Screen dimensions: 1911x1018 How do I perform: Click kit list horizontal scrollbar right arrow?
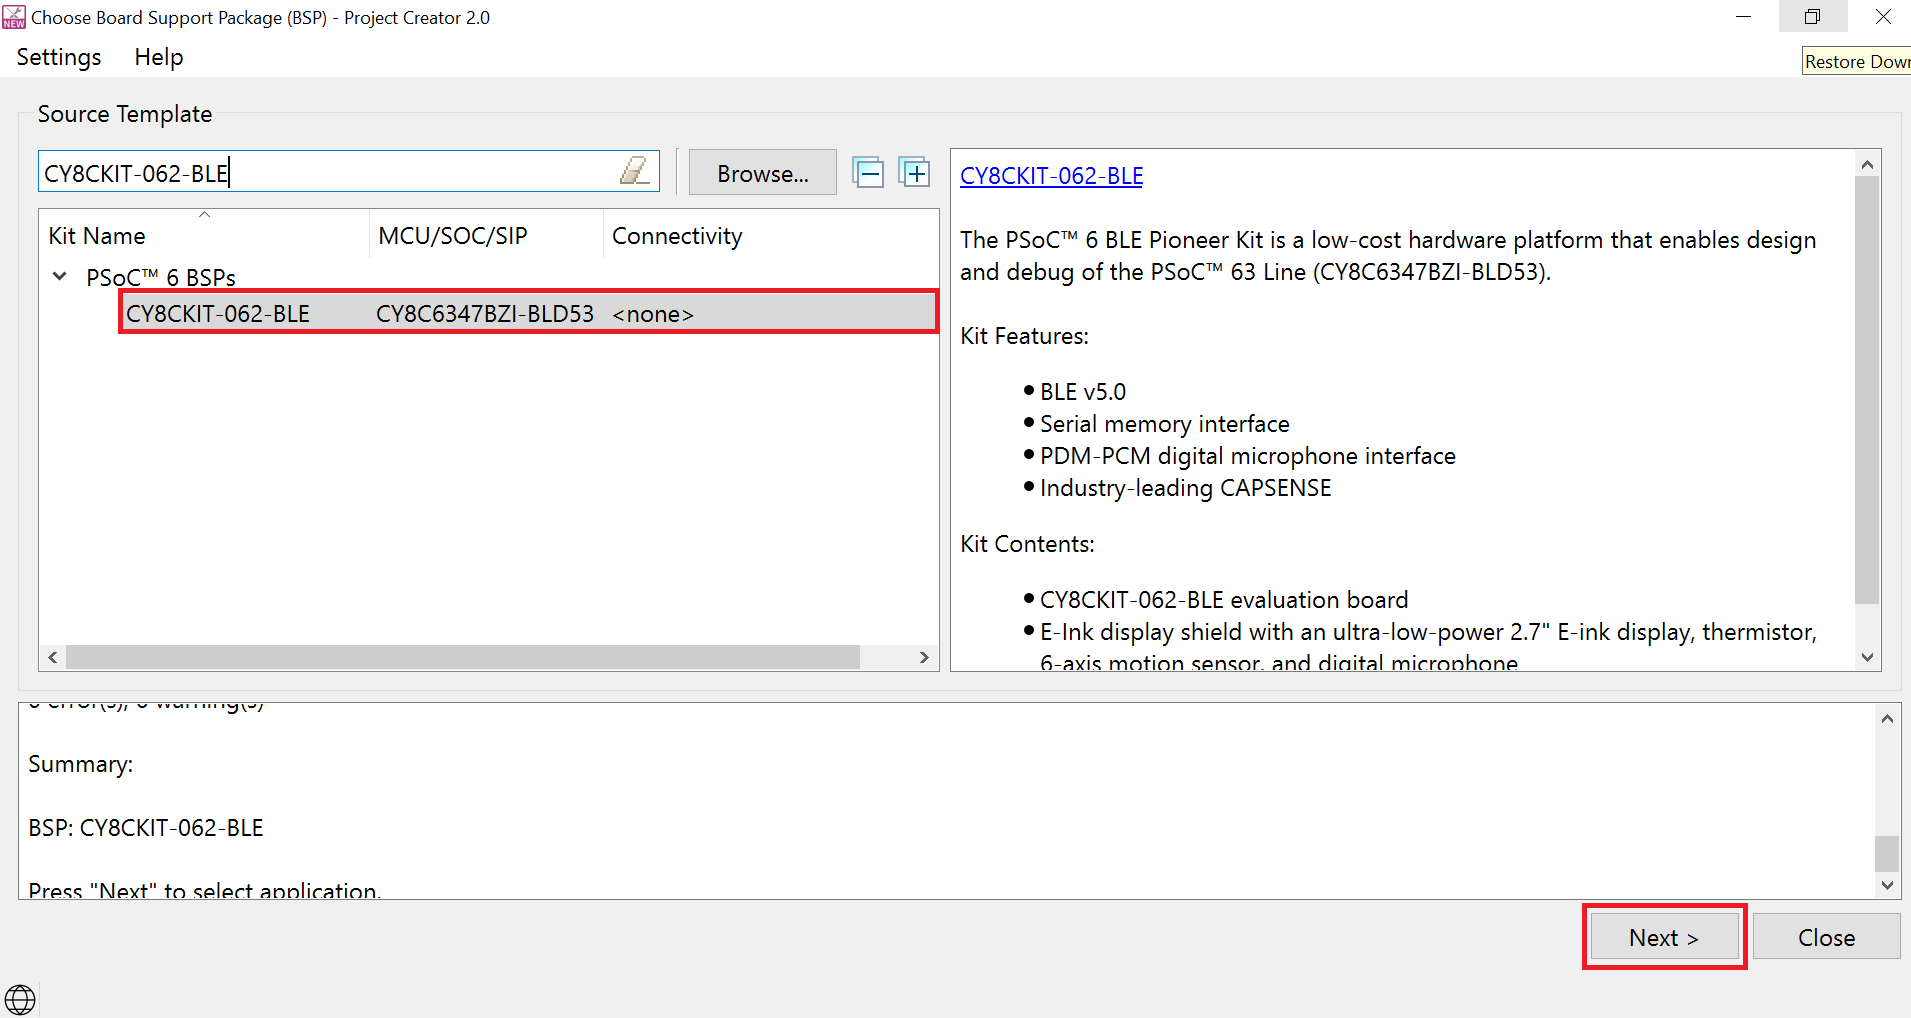pyautogui.click(x=924, y=657)
